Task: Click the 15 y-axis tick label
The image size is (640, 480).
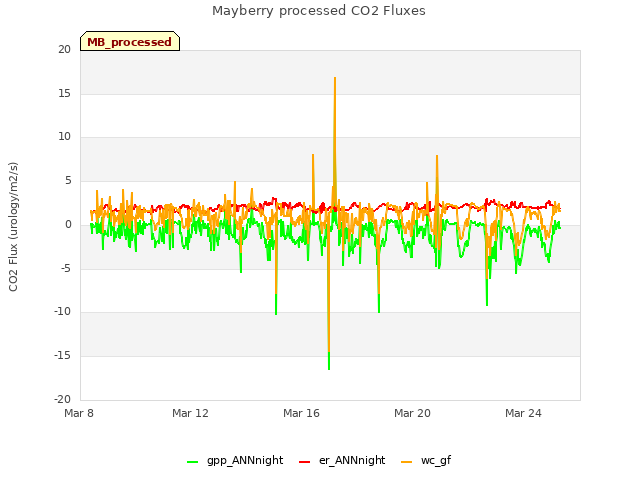Action: click(64, 93)
